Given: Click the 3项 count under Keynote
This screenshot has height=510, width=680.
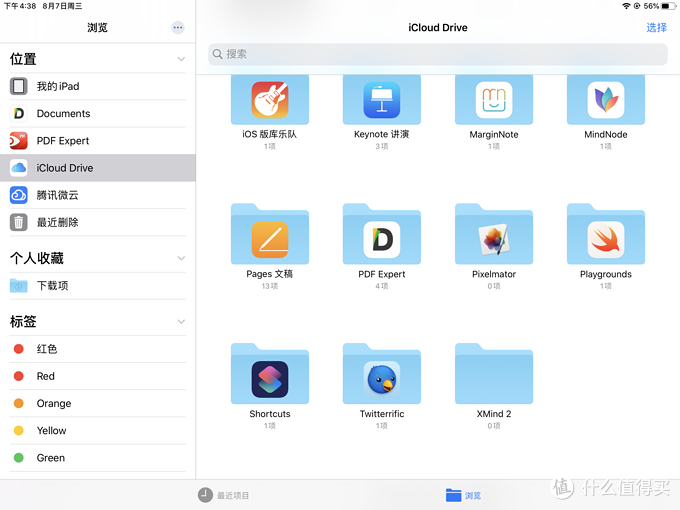Looking at the screenshot, I should 382,147.
